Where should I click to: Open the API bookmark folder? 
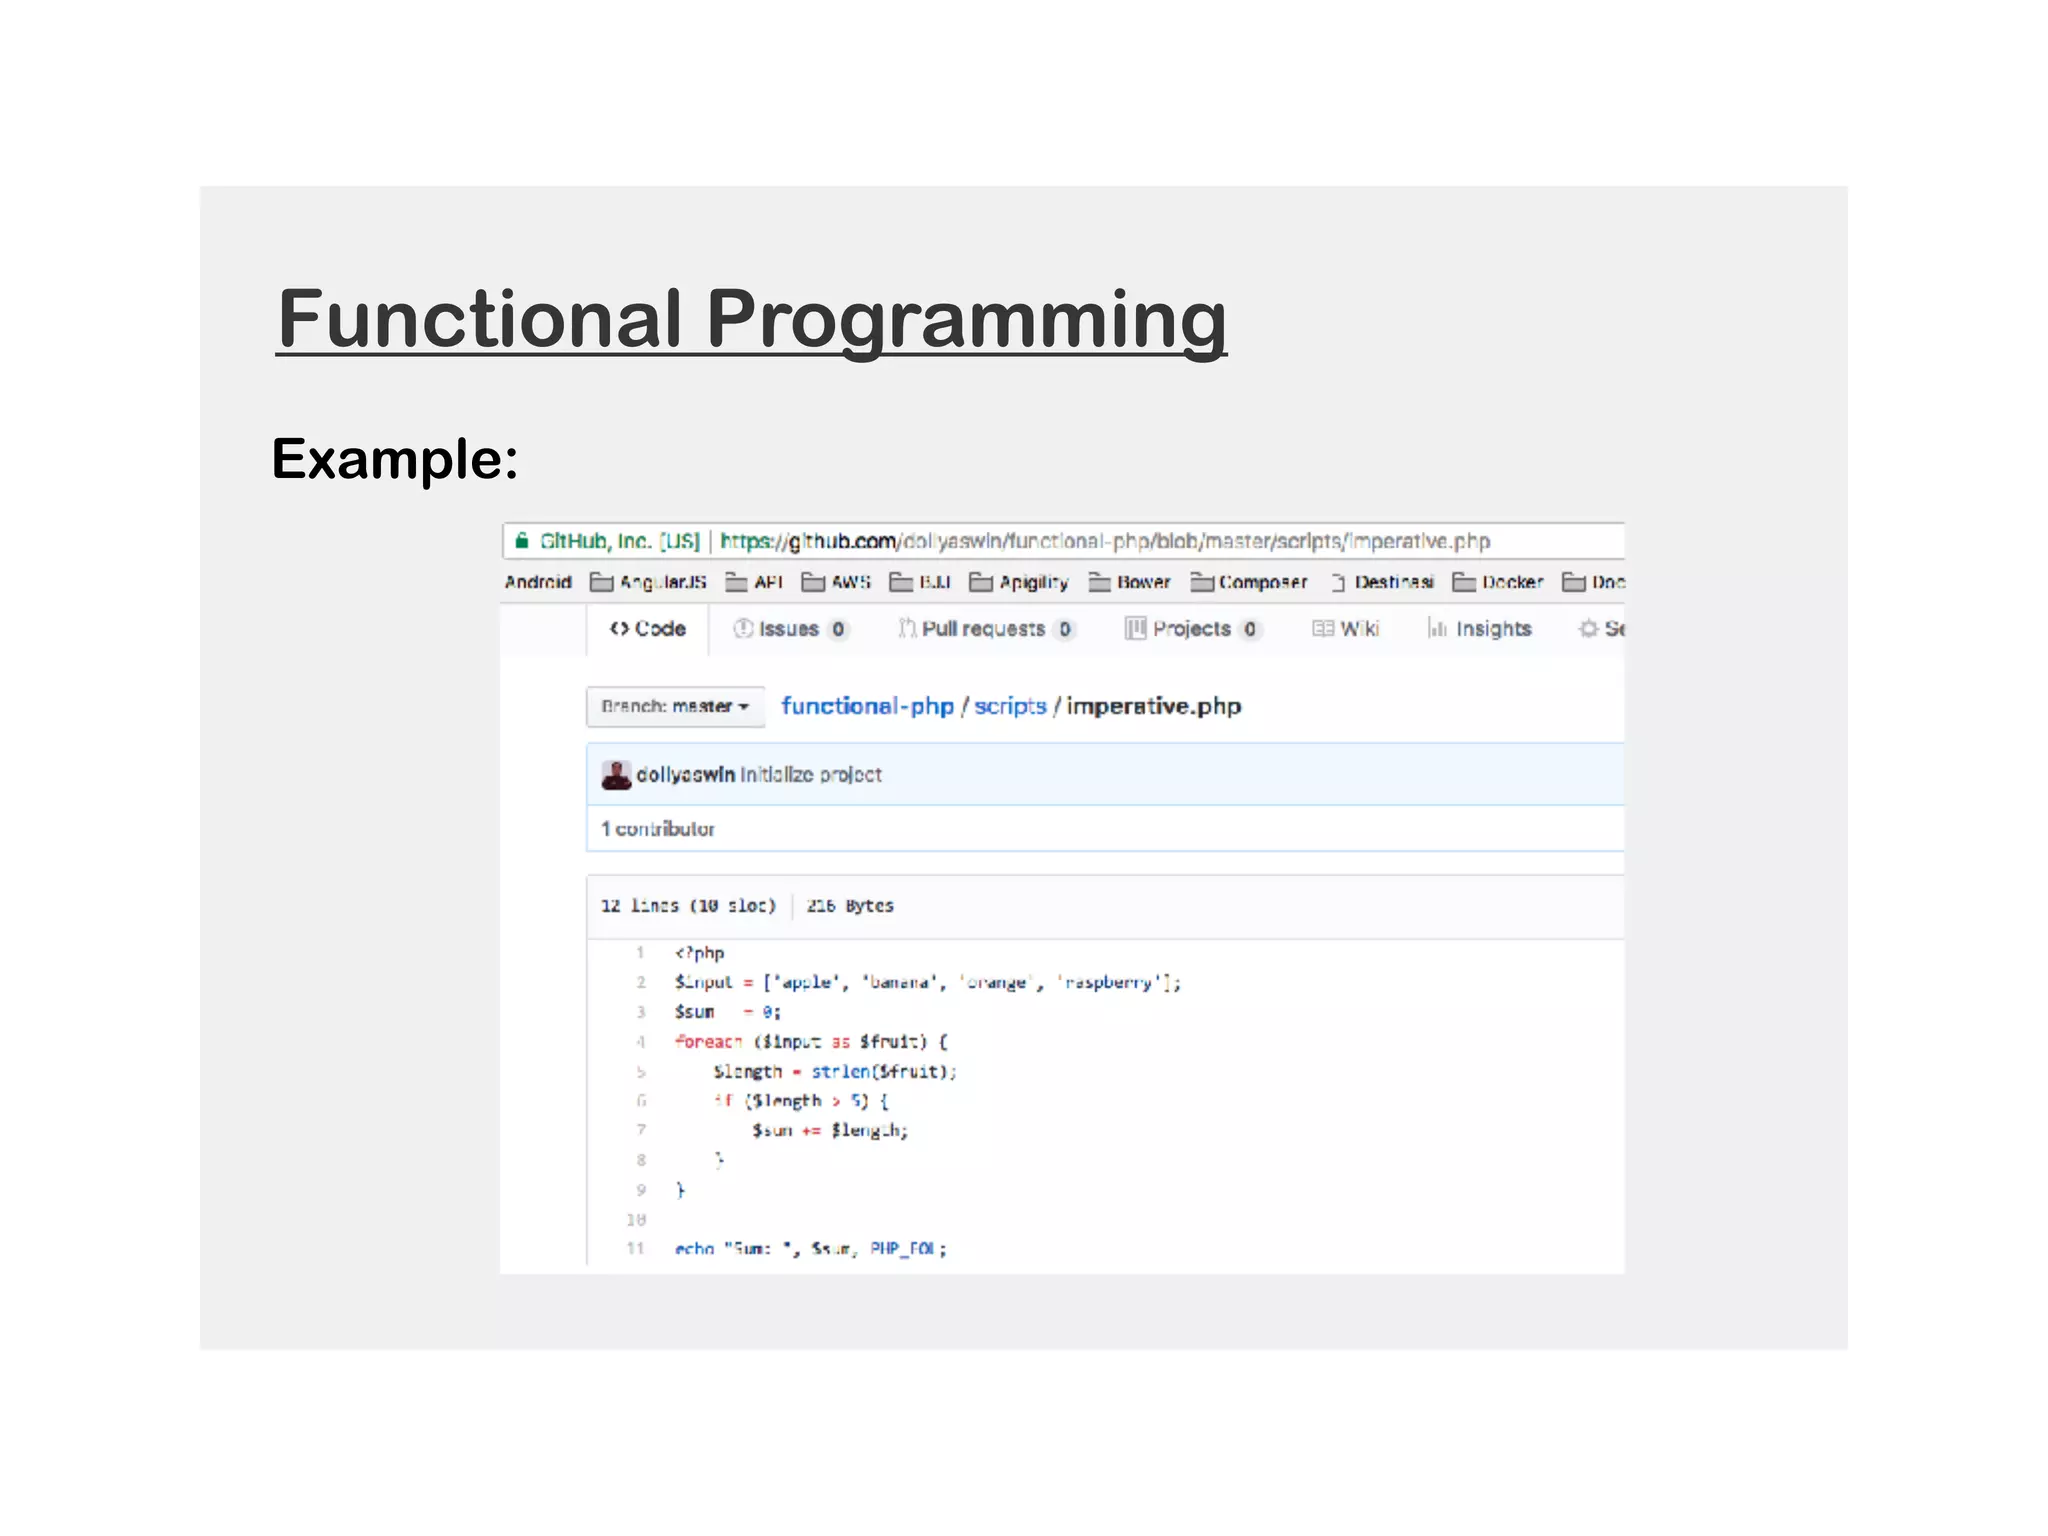(x=754, y=582)
